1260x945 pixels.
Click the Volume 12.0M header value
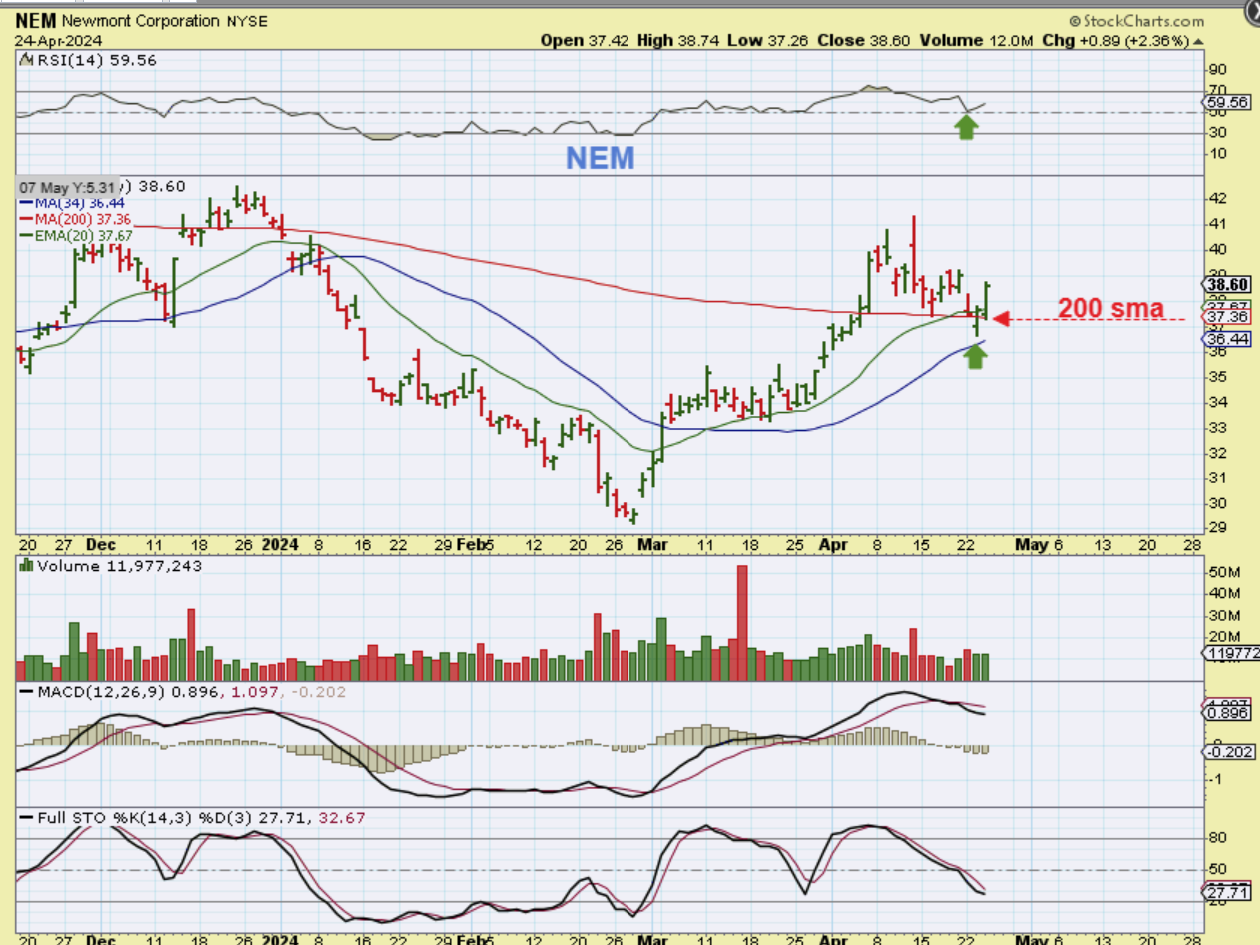(x=975, y=40)
